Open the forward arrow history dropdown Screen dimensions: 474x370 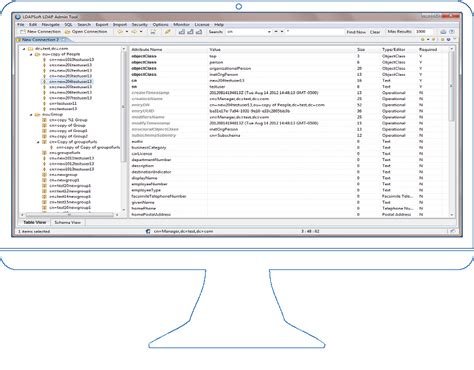point(141,32)
